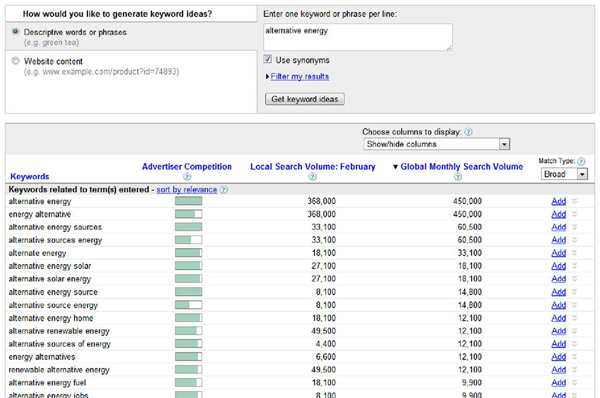The height and width of the screenshot is (398, 600).
Task: Select Descriptive words or phrases radio button
Action: point(15,32)
